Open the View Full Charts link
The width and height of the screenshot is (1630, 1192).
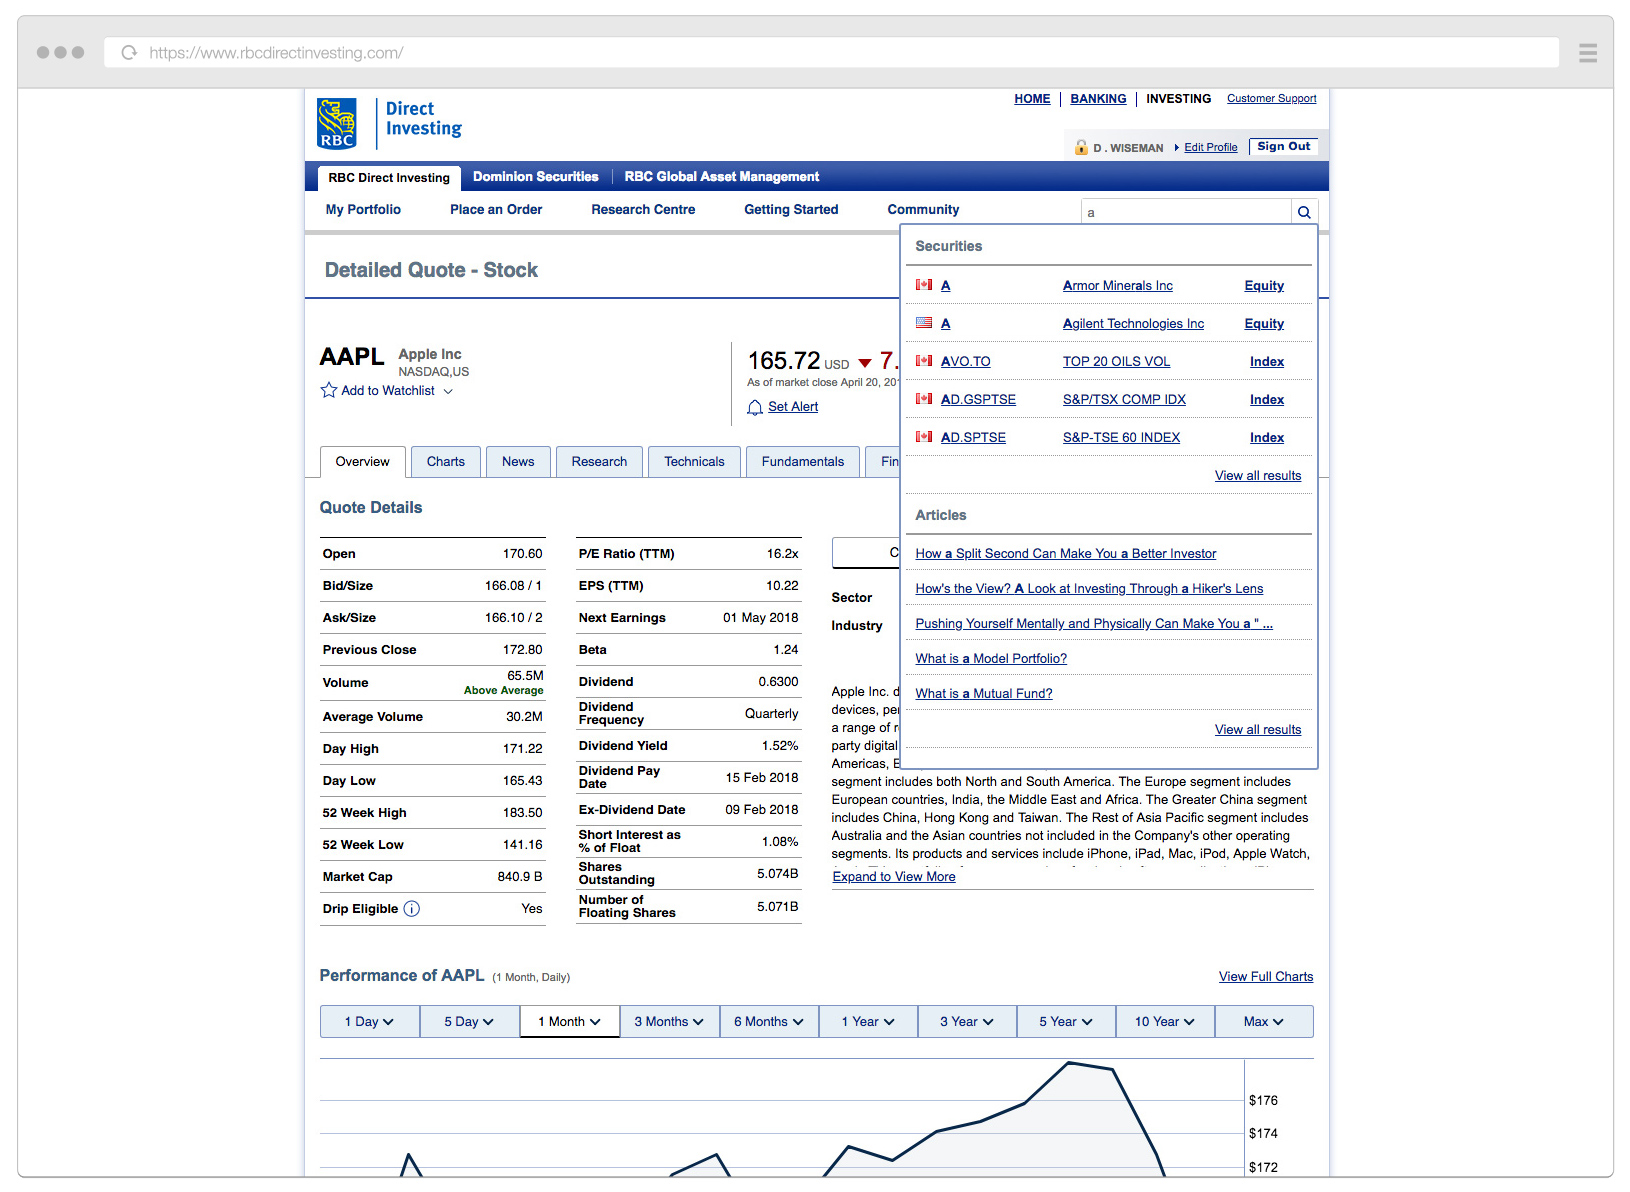[x=1266, y=977]
